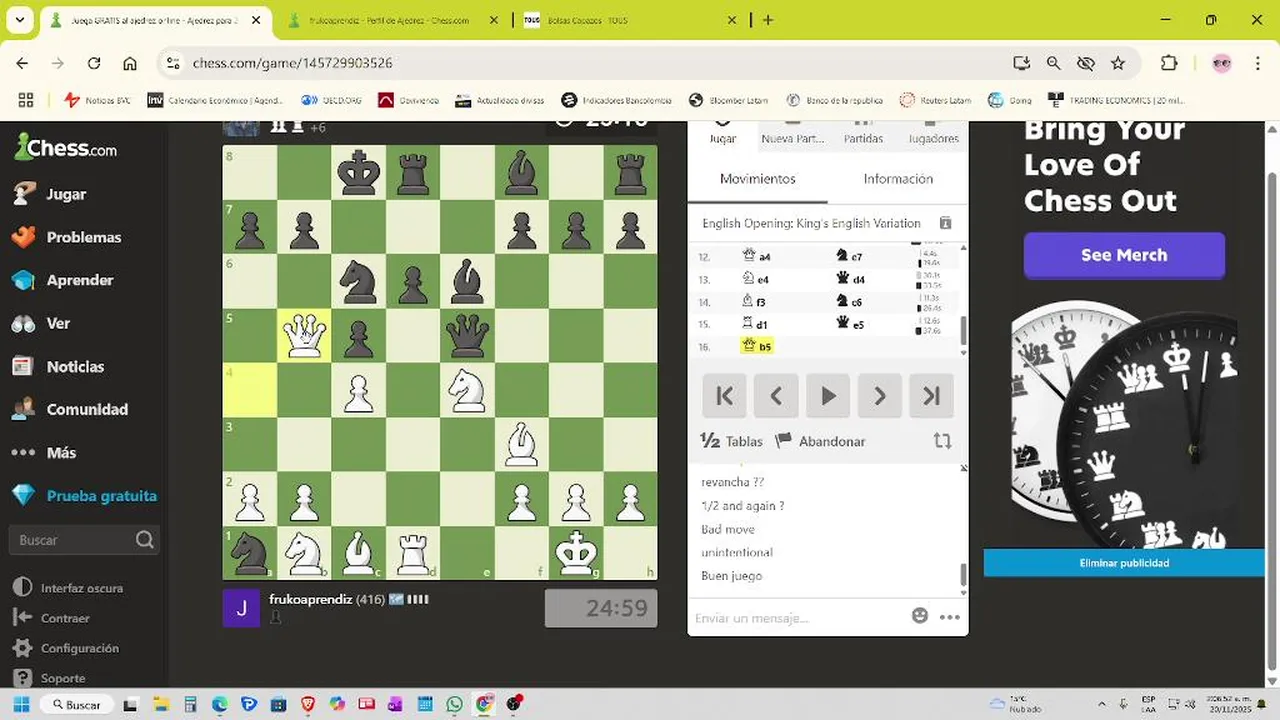
Task: Switch to frukoaprendiz profile browser tab
Action: pos(389,20)
